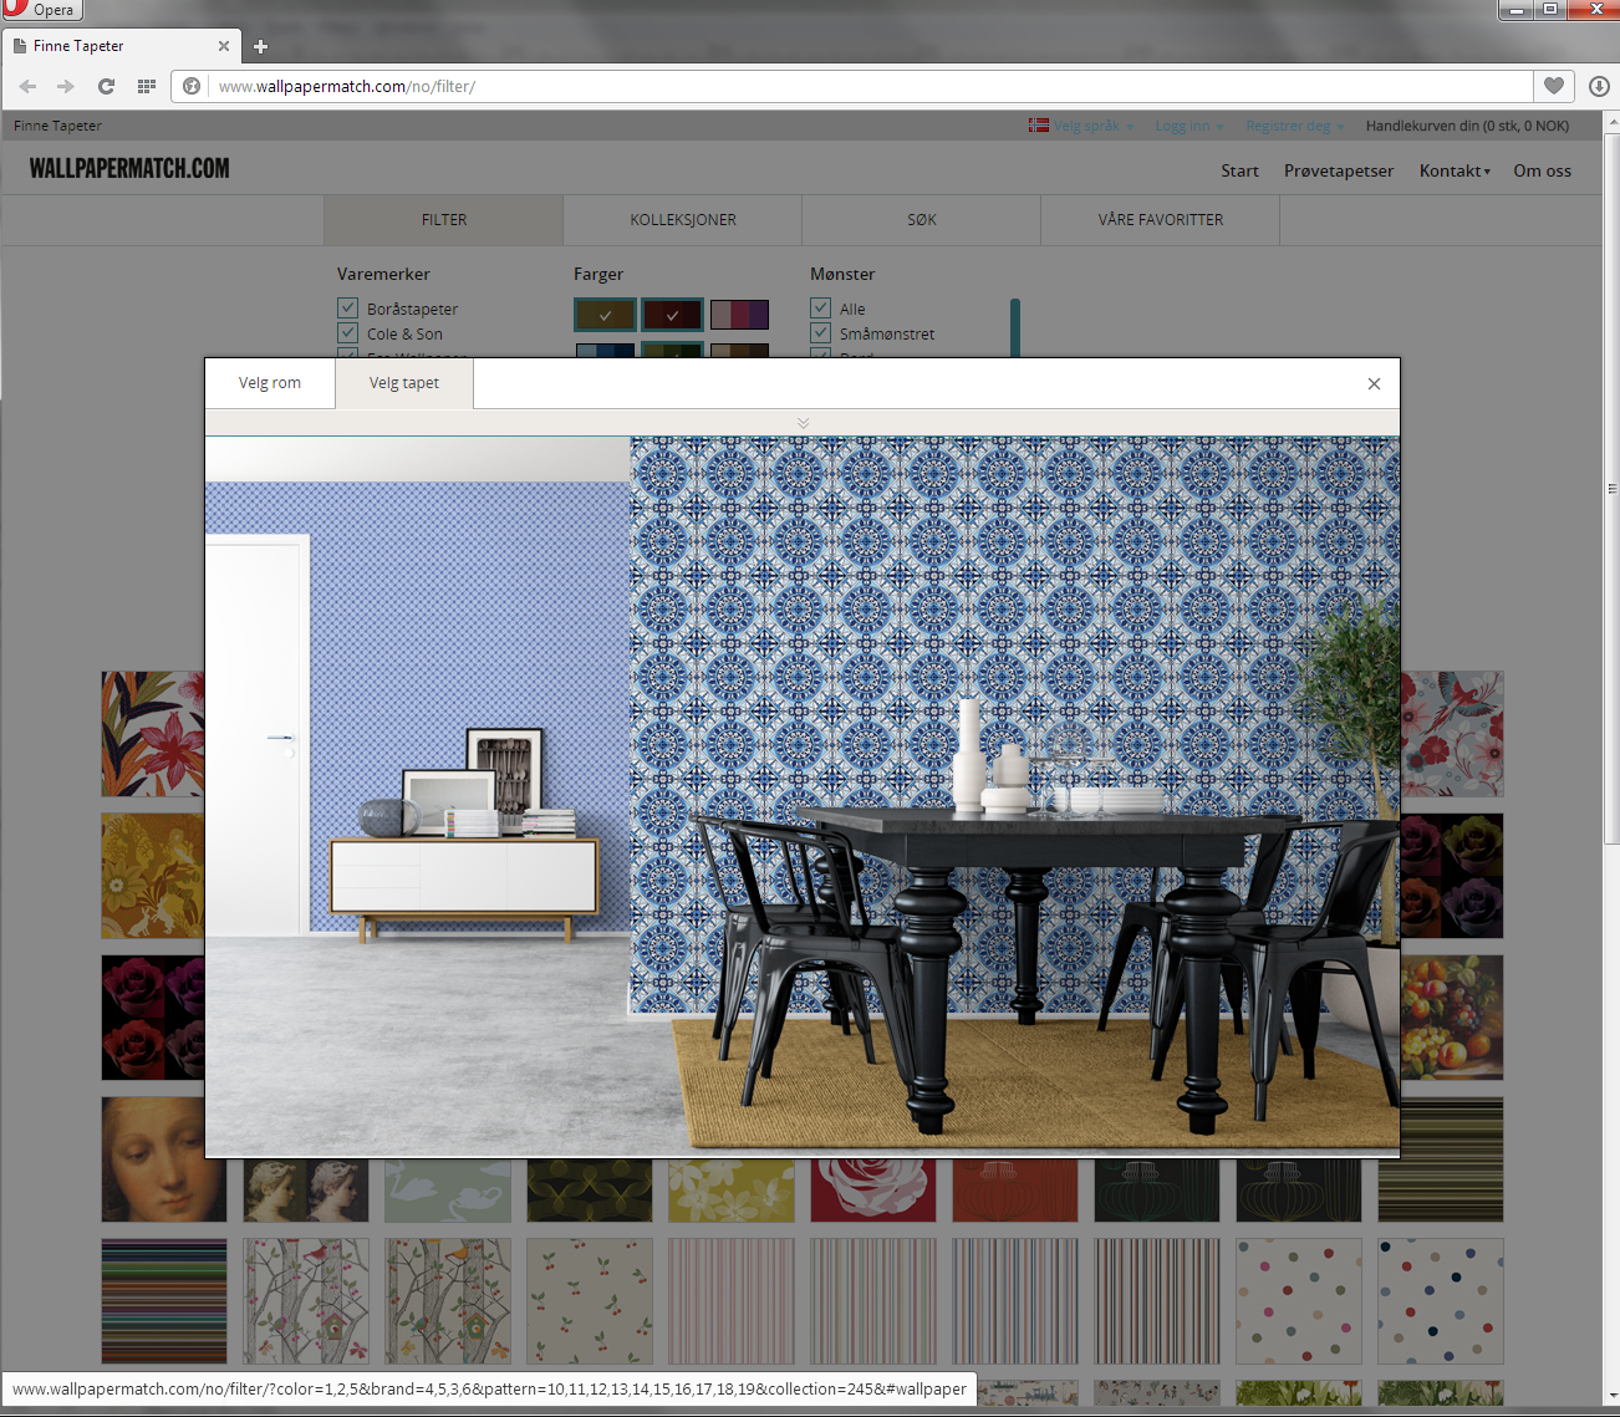
Task: Click the back navigation arrow
Action: [x=28, y=87]
